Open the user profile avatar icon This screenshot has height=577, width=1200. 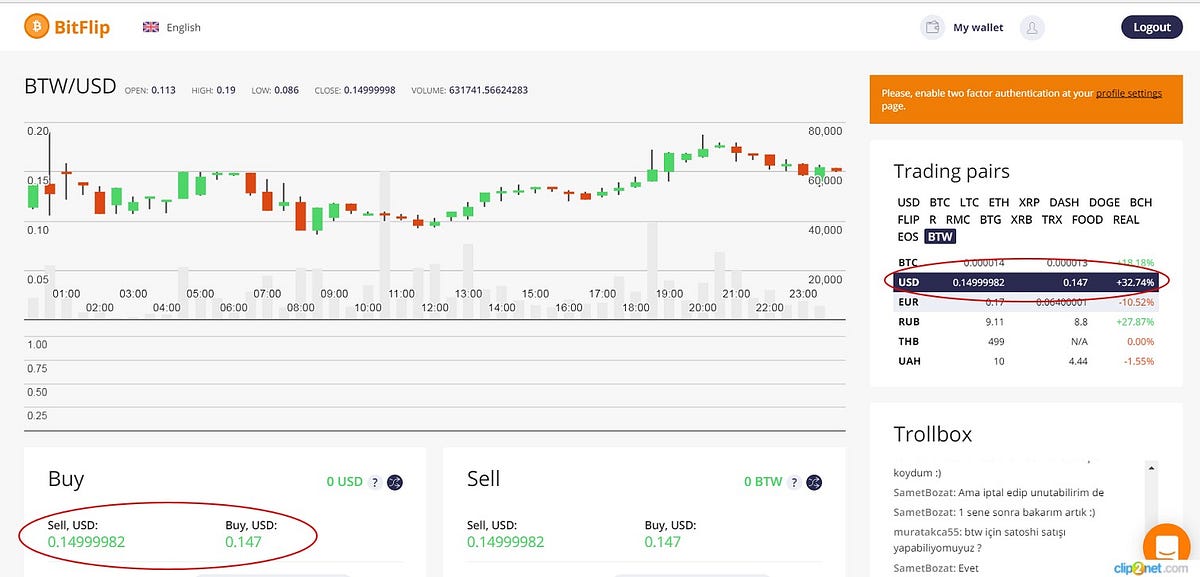click(1033, 27)
